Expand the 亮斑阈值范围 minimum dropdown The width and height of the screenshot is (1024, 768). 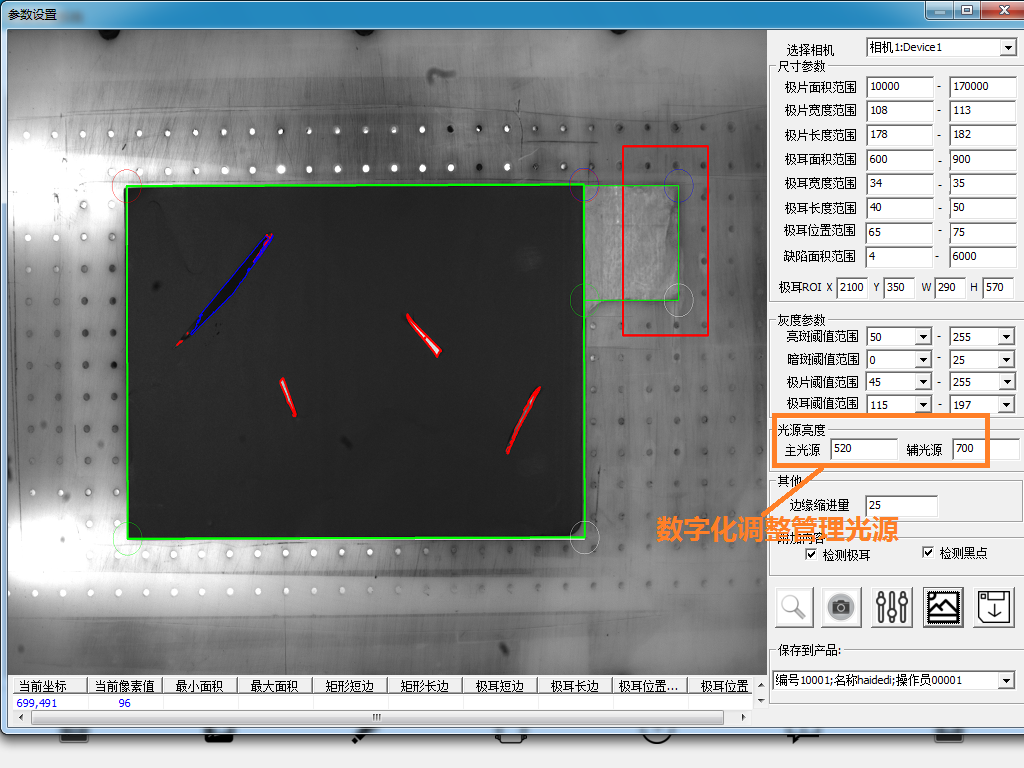pyautogui.click(x=923, y=337)
